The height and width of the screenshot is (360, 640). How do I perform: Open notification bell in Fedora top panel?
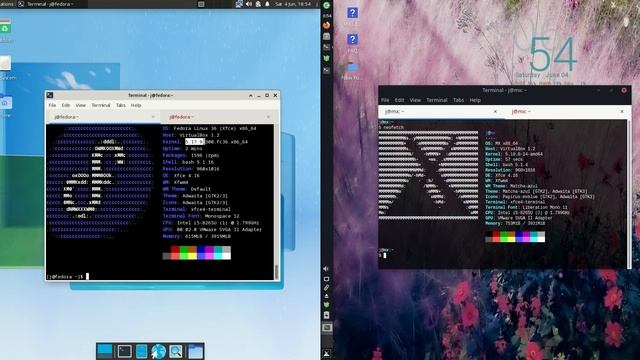pyautogui.click(x=267, y=4)
